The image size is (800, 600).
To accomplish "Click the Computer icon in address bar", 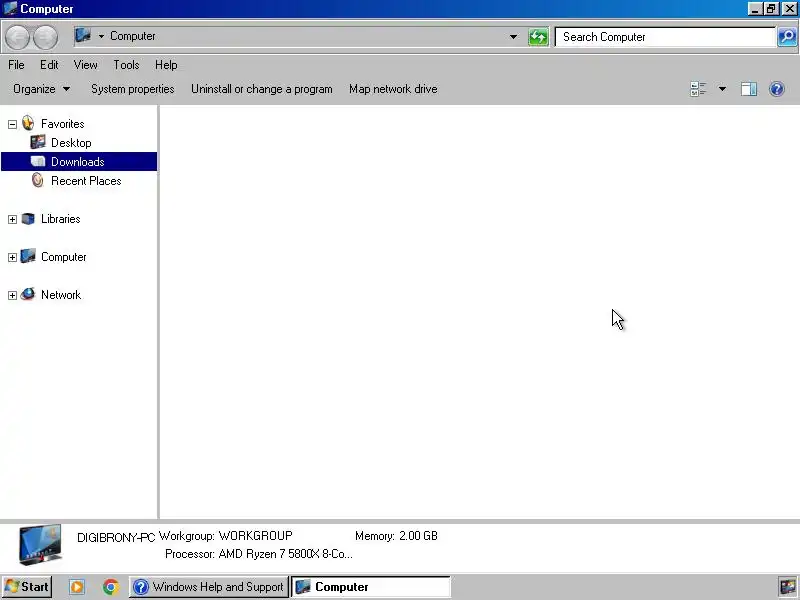I will pyautogui.click(x=83, y=36).
